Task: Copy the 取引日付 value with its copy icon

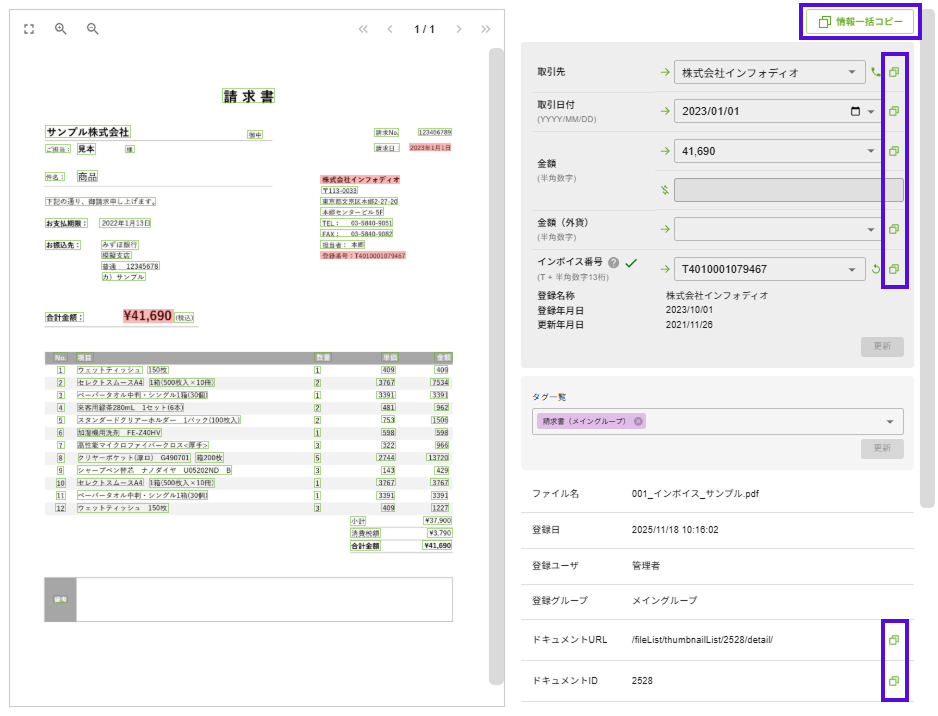Action: point(894,111)
